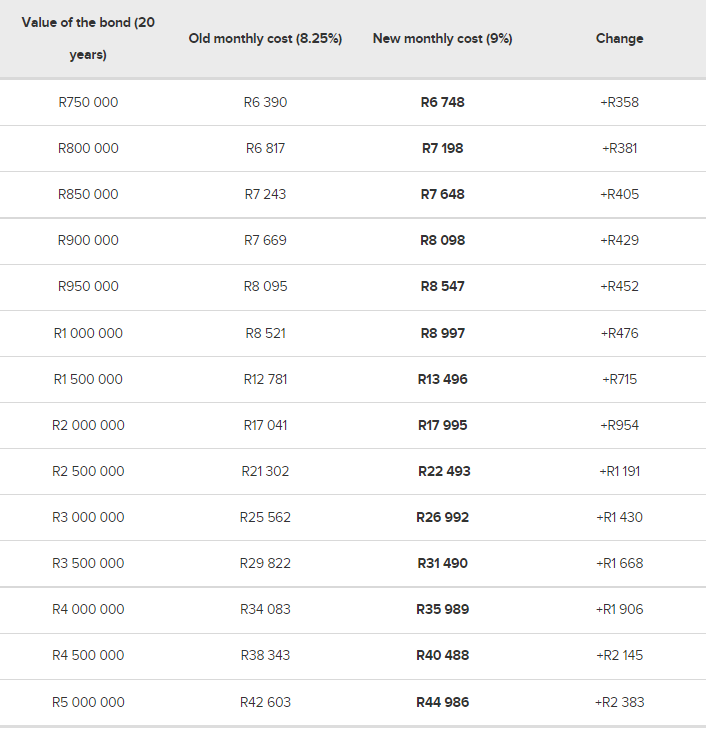Image resolution: width=706 pixels, height=729 pixels.
Task: Select the R1 000 000 bond value
Action: coord(88,333)
